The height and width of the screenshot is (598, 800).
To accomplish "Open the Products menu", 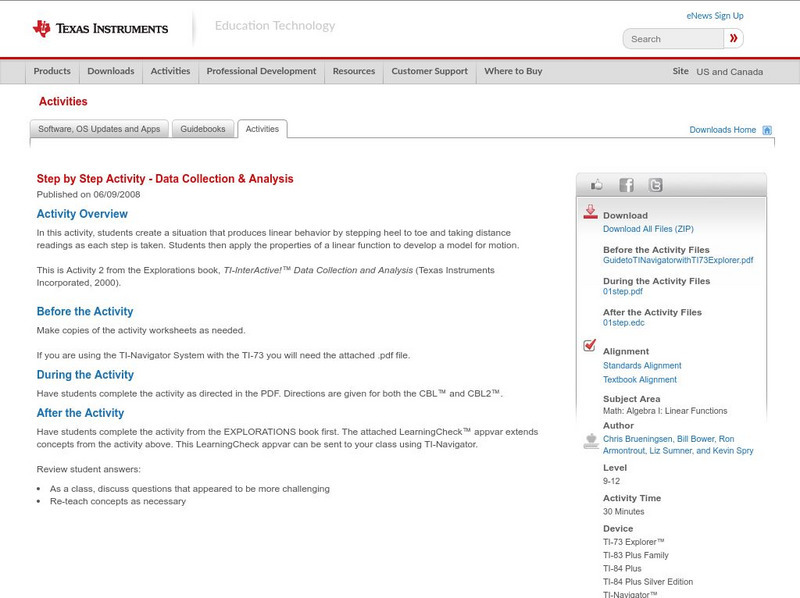I will pos(52,71).
